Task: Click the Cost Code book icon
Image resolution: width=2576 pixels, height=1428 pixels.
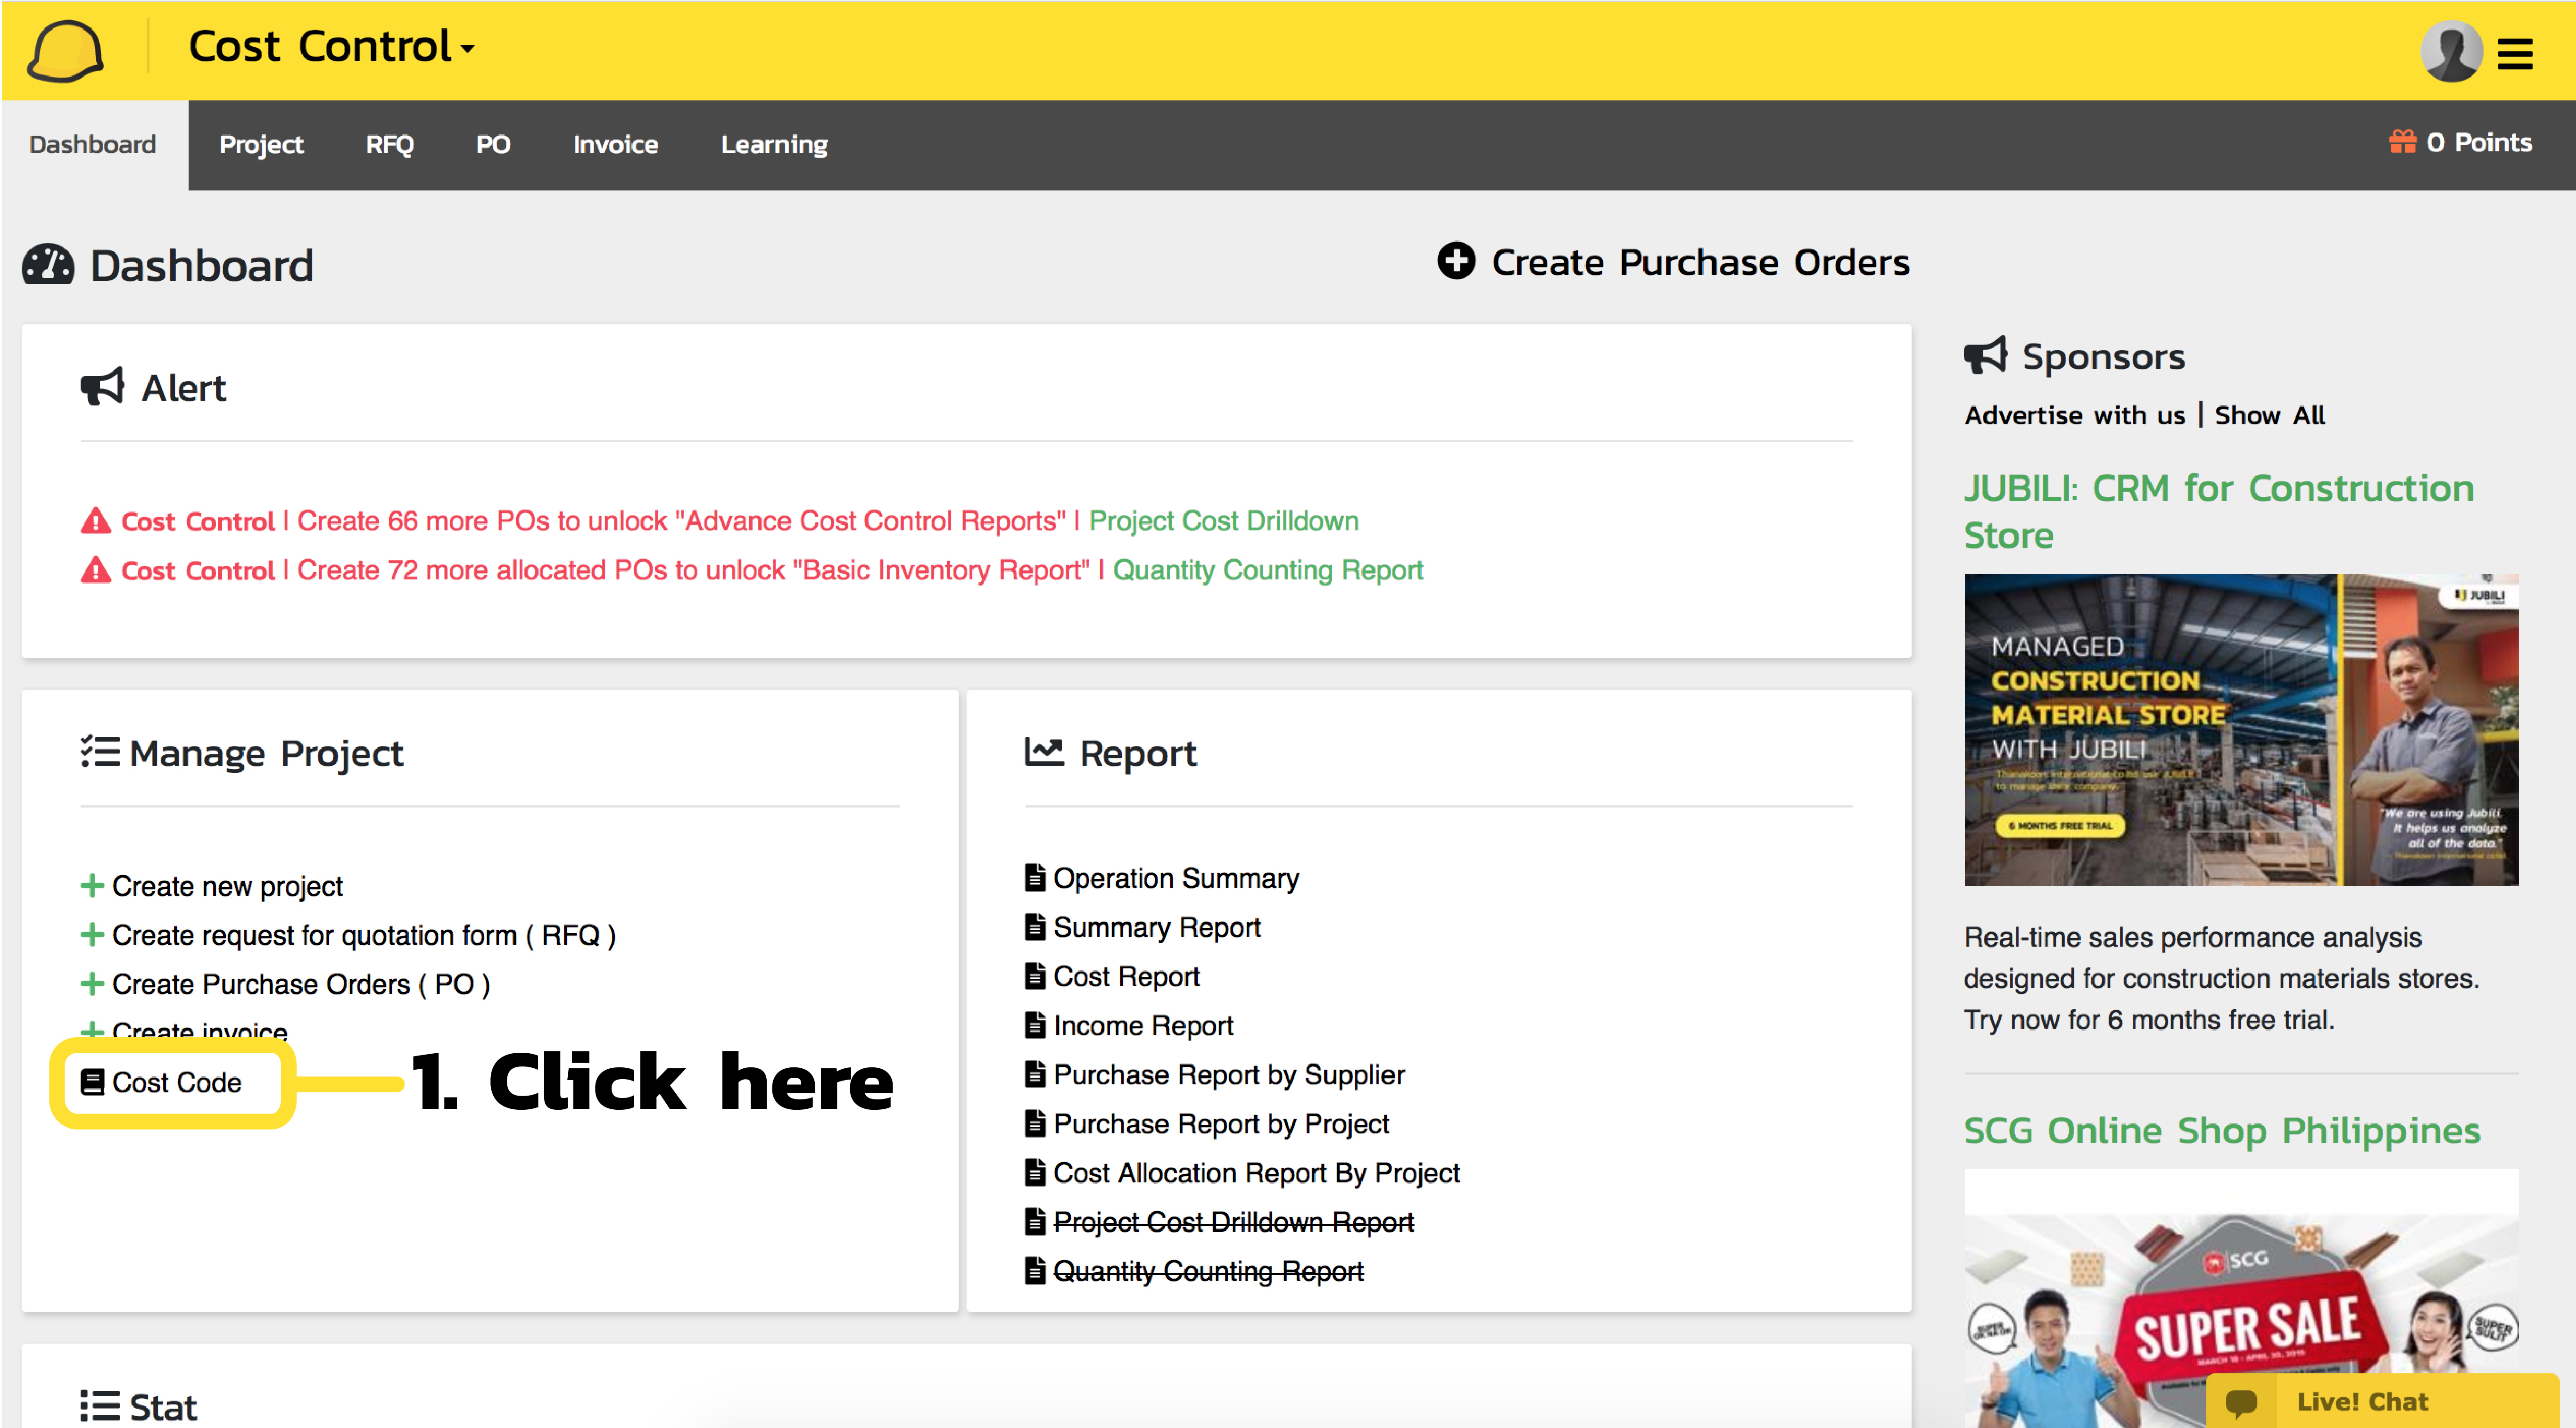Action: (92, 1082)
